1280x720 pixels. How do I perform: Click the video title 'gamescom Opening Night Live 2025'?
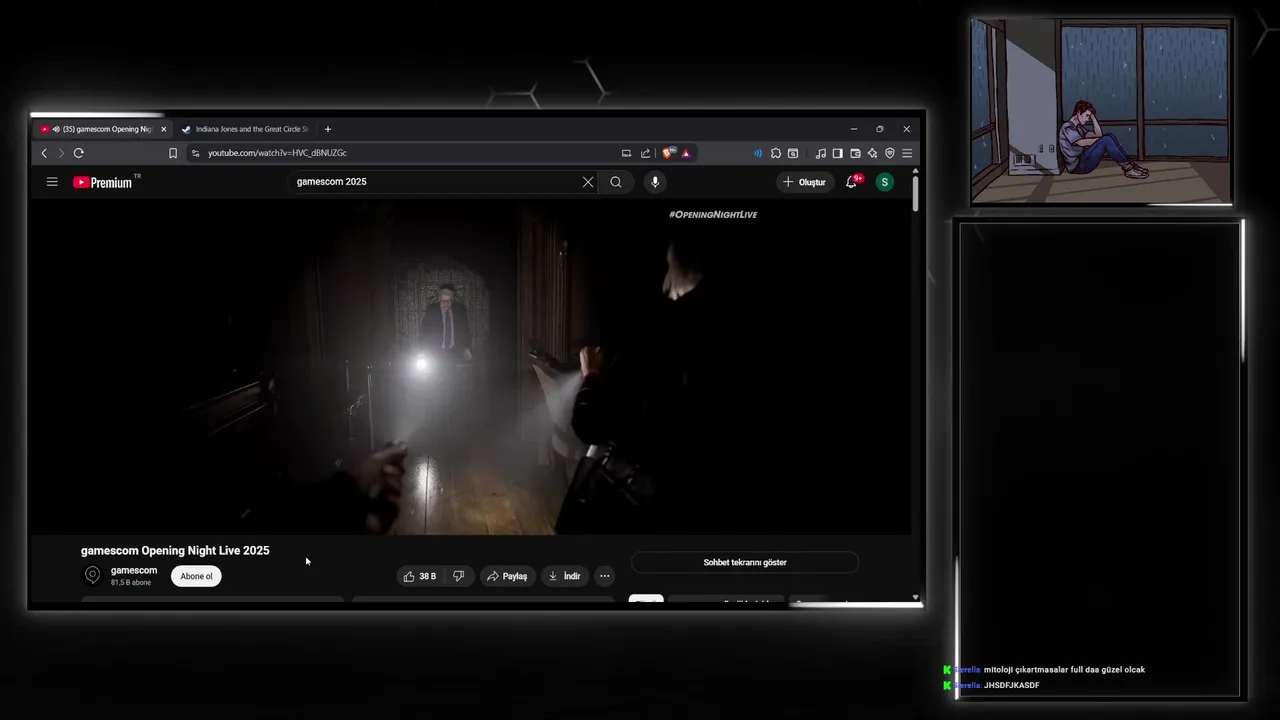[175, 551]
